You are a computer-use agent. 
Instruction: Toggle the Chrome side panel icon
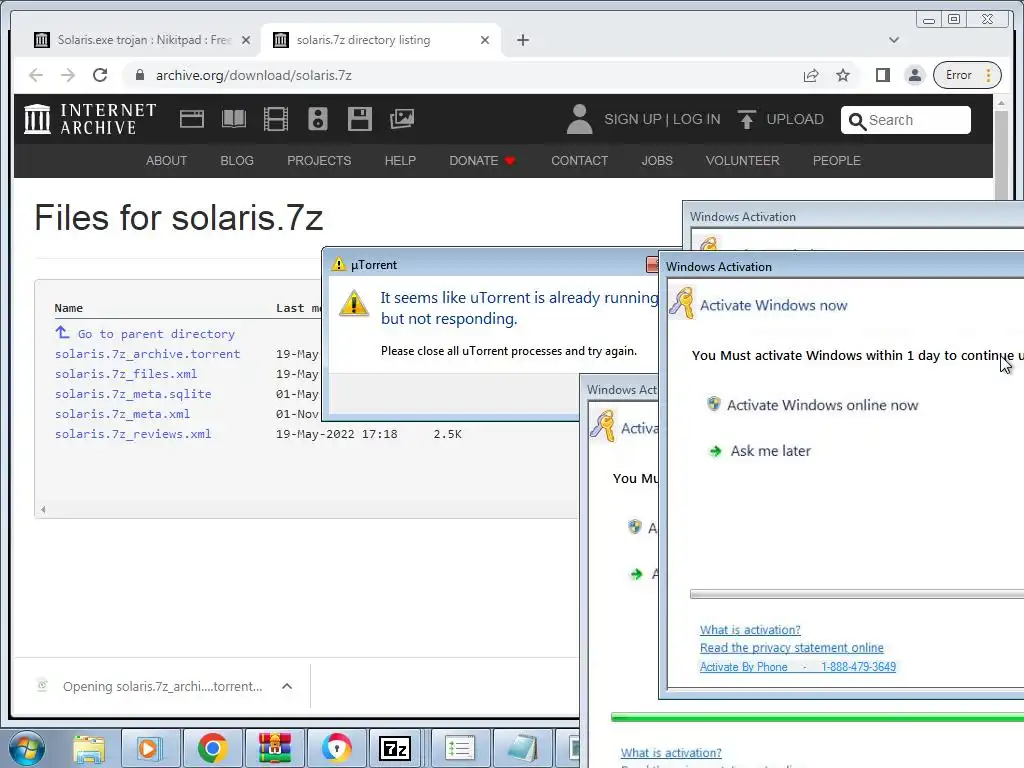[x=883, y=75]
